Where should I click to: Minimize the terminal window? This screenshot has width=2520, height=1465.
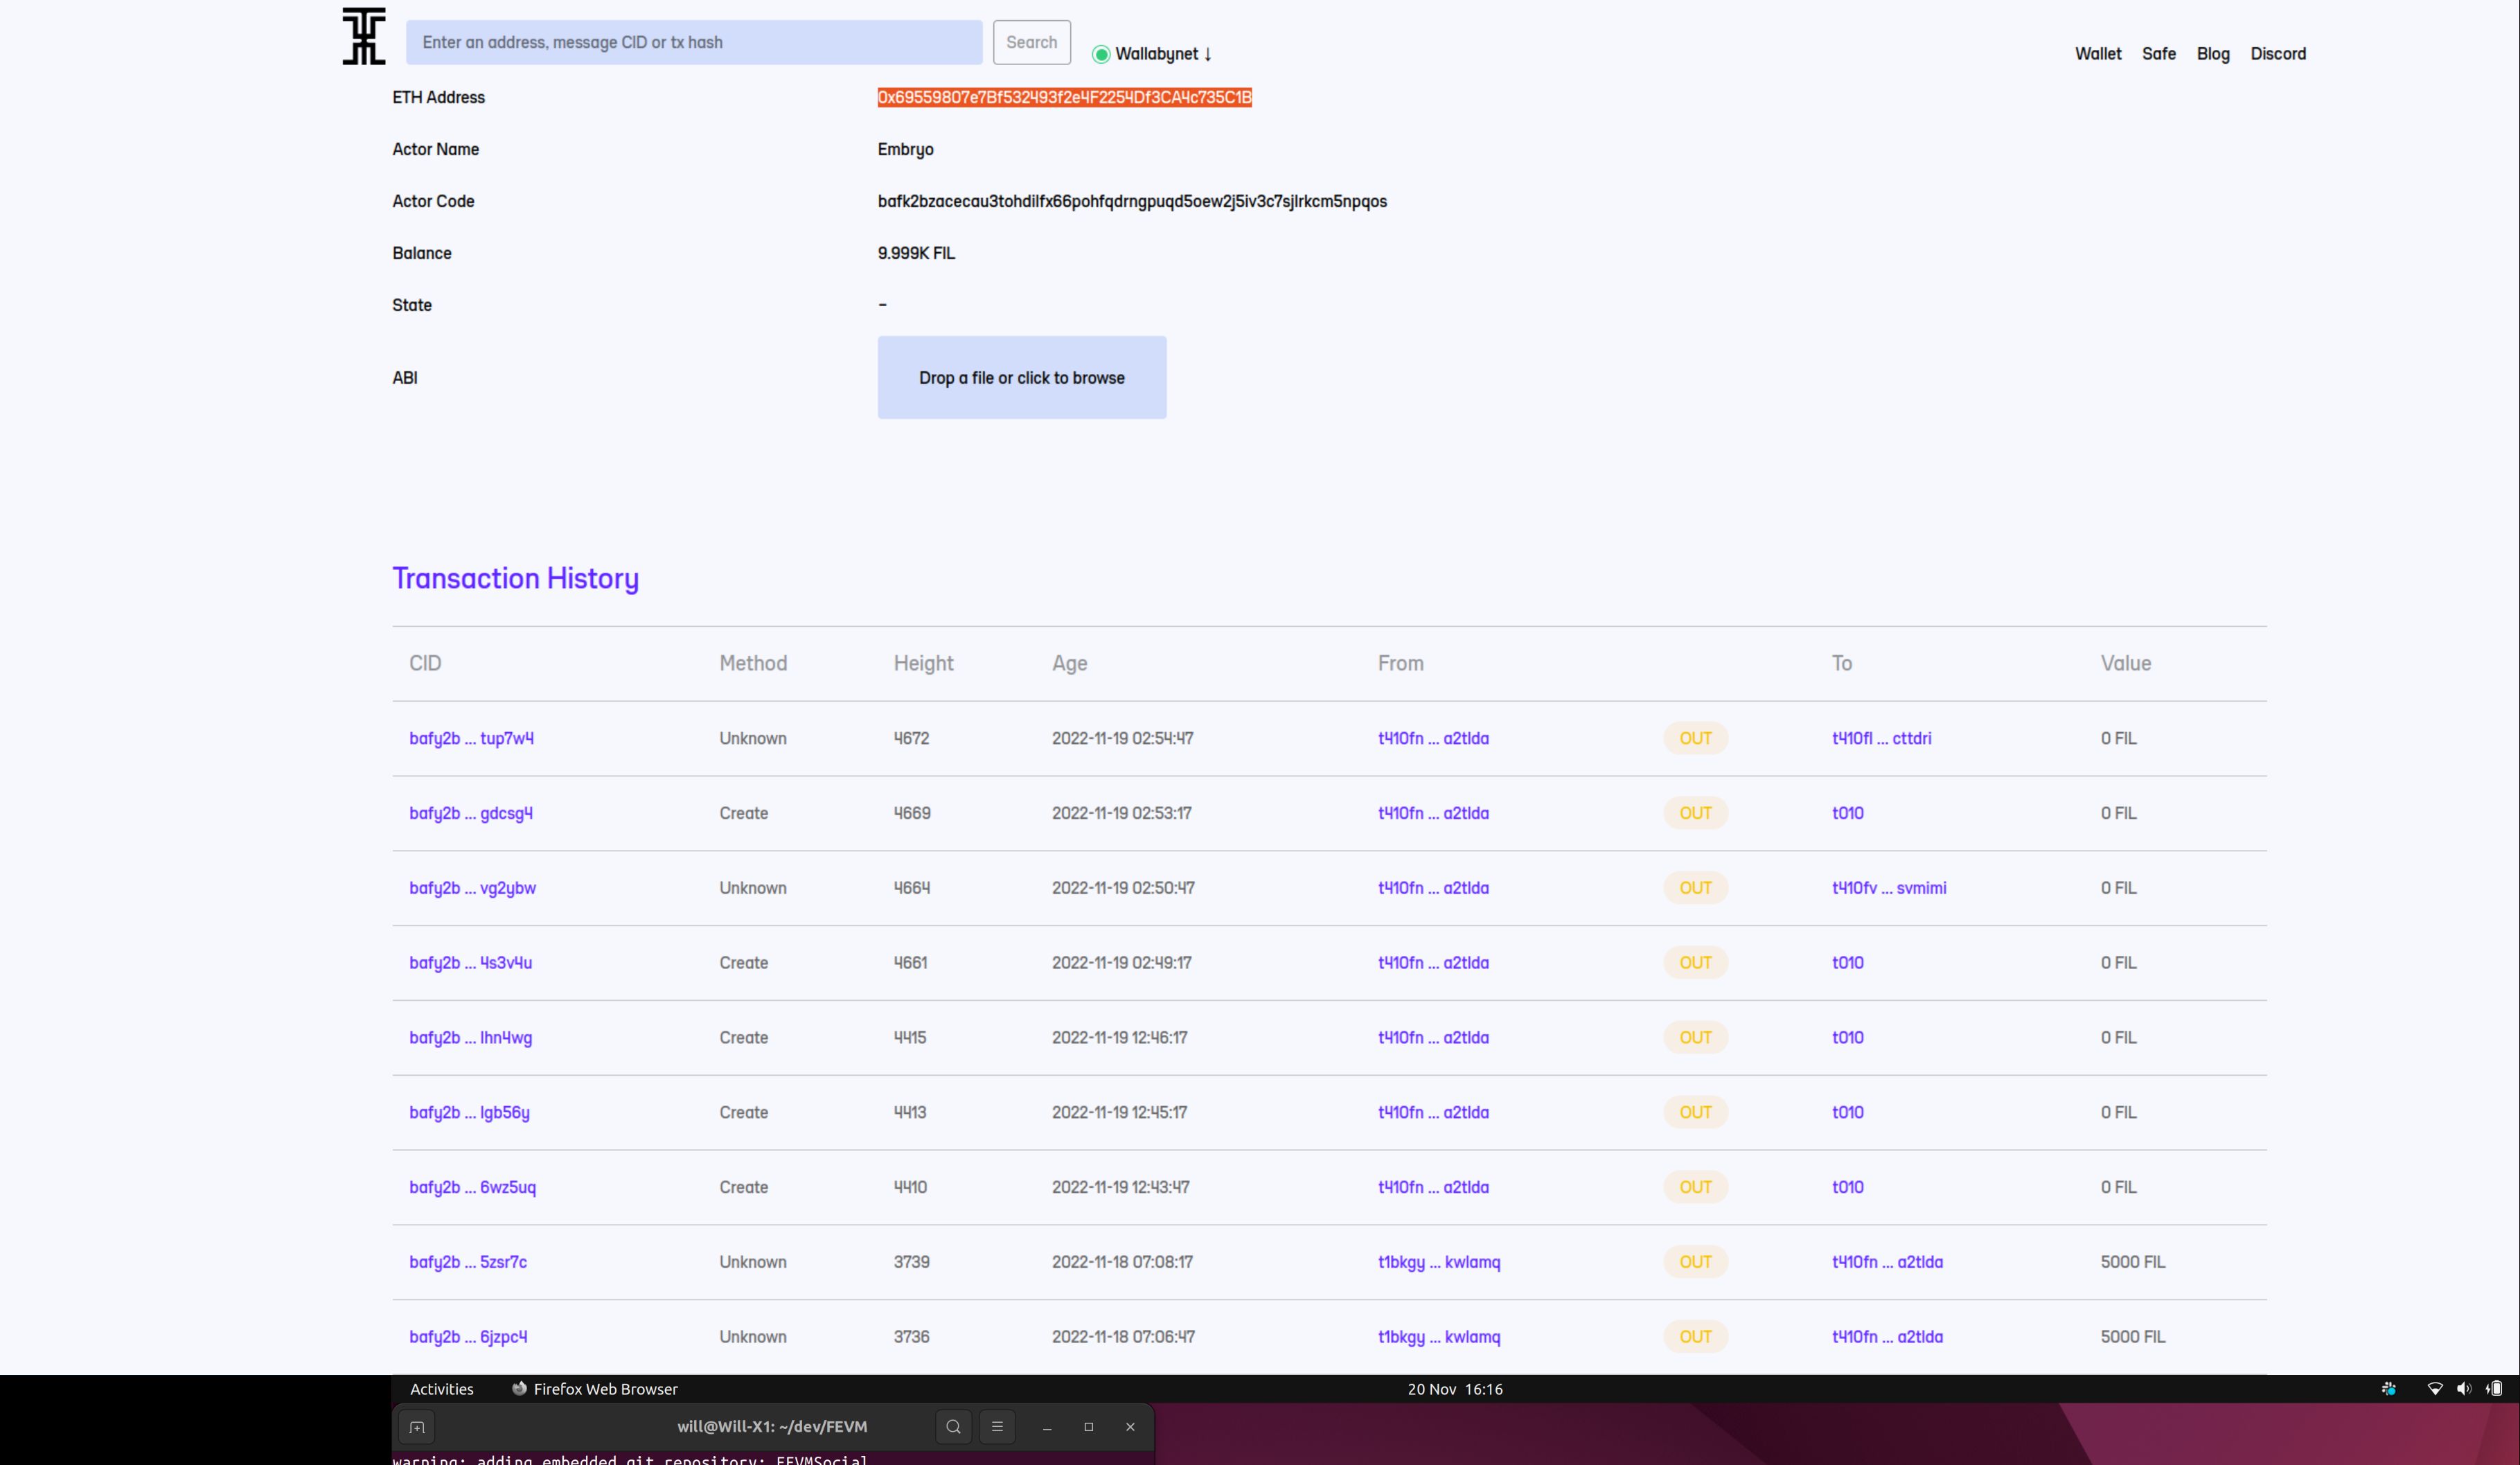click(1047, 1427)
